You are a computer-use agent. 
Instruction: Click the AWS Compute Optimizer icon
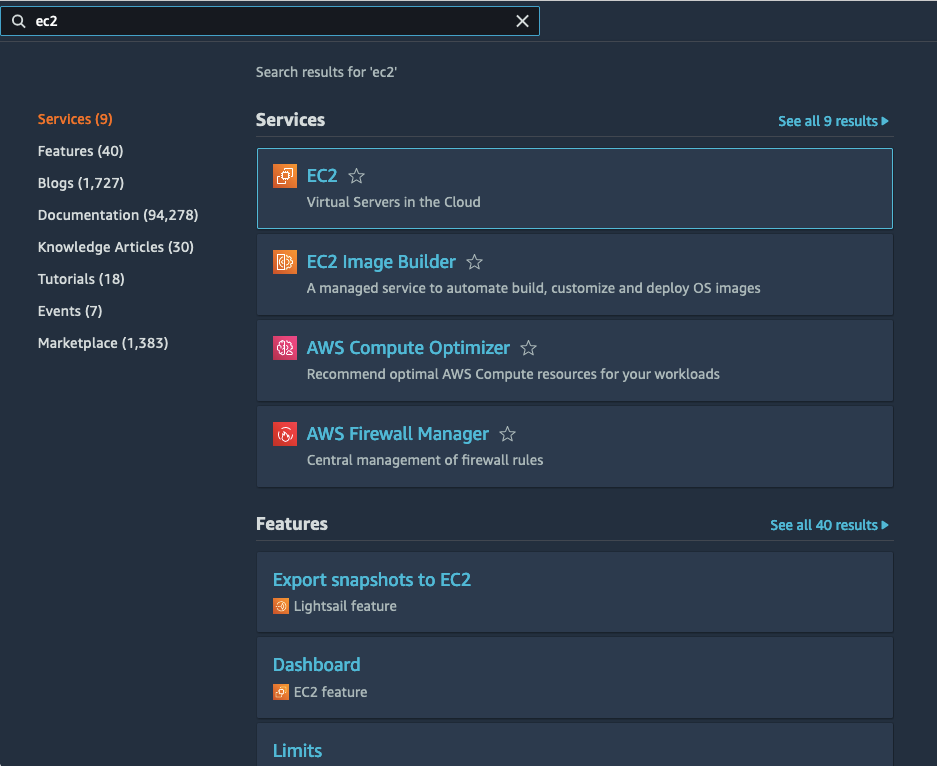click(x=284, y=348)
